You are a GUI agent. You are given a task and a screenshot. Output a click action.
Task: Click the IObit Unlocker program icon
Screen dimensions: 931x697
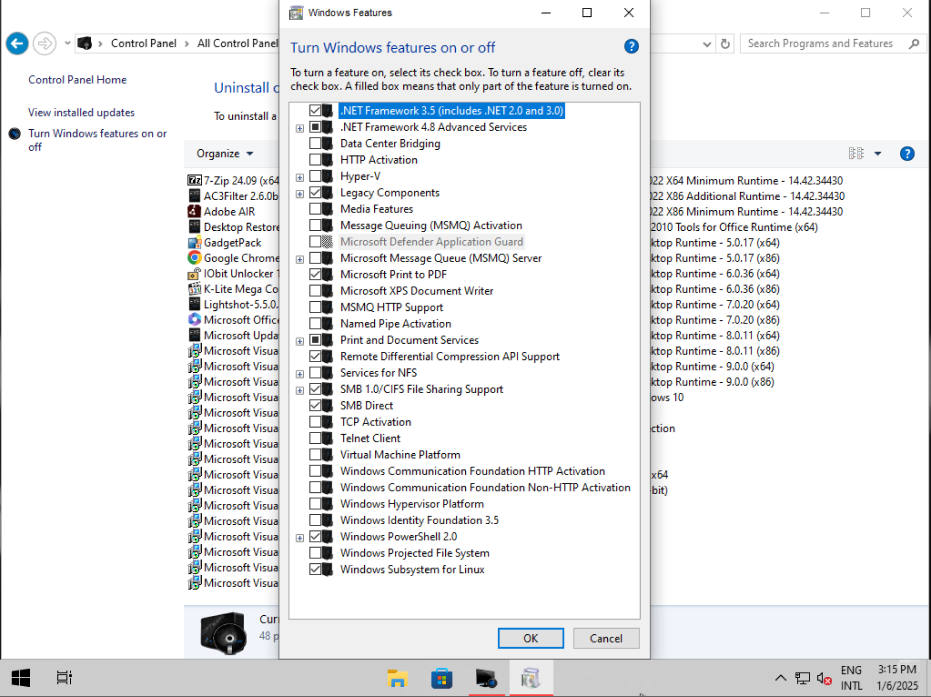(x=194, y=273)
